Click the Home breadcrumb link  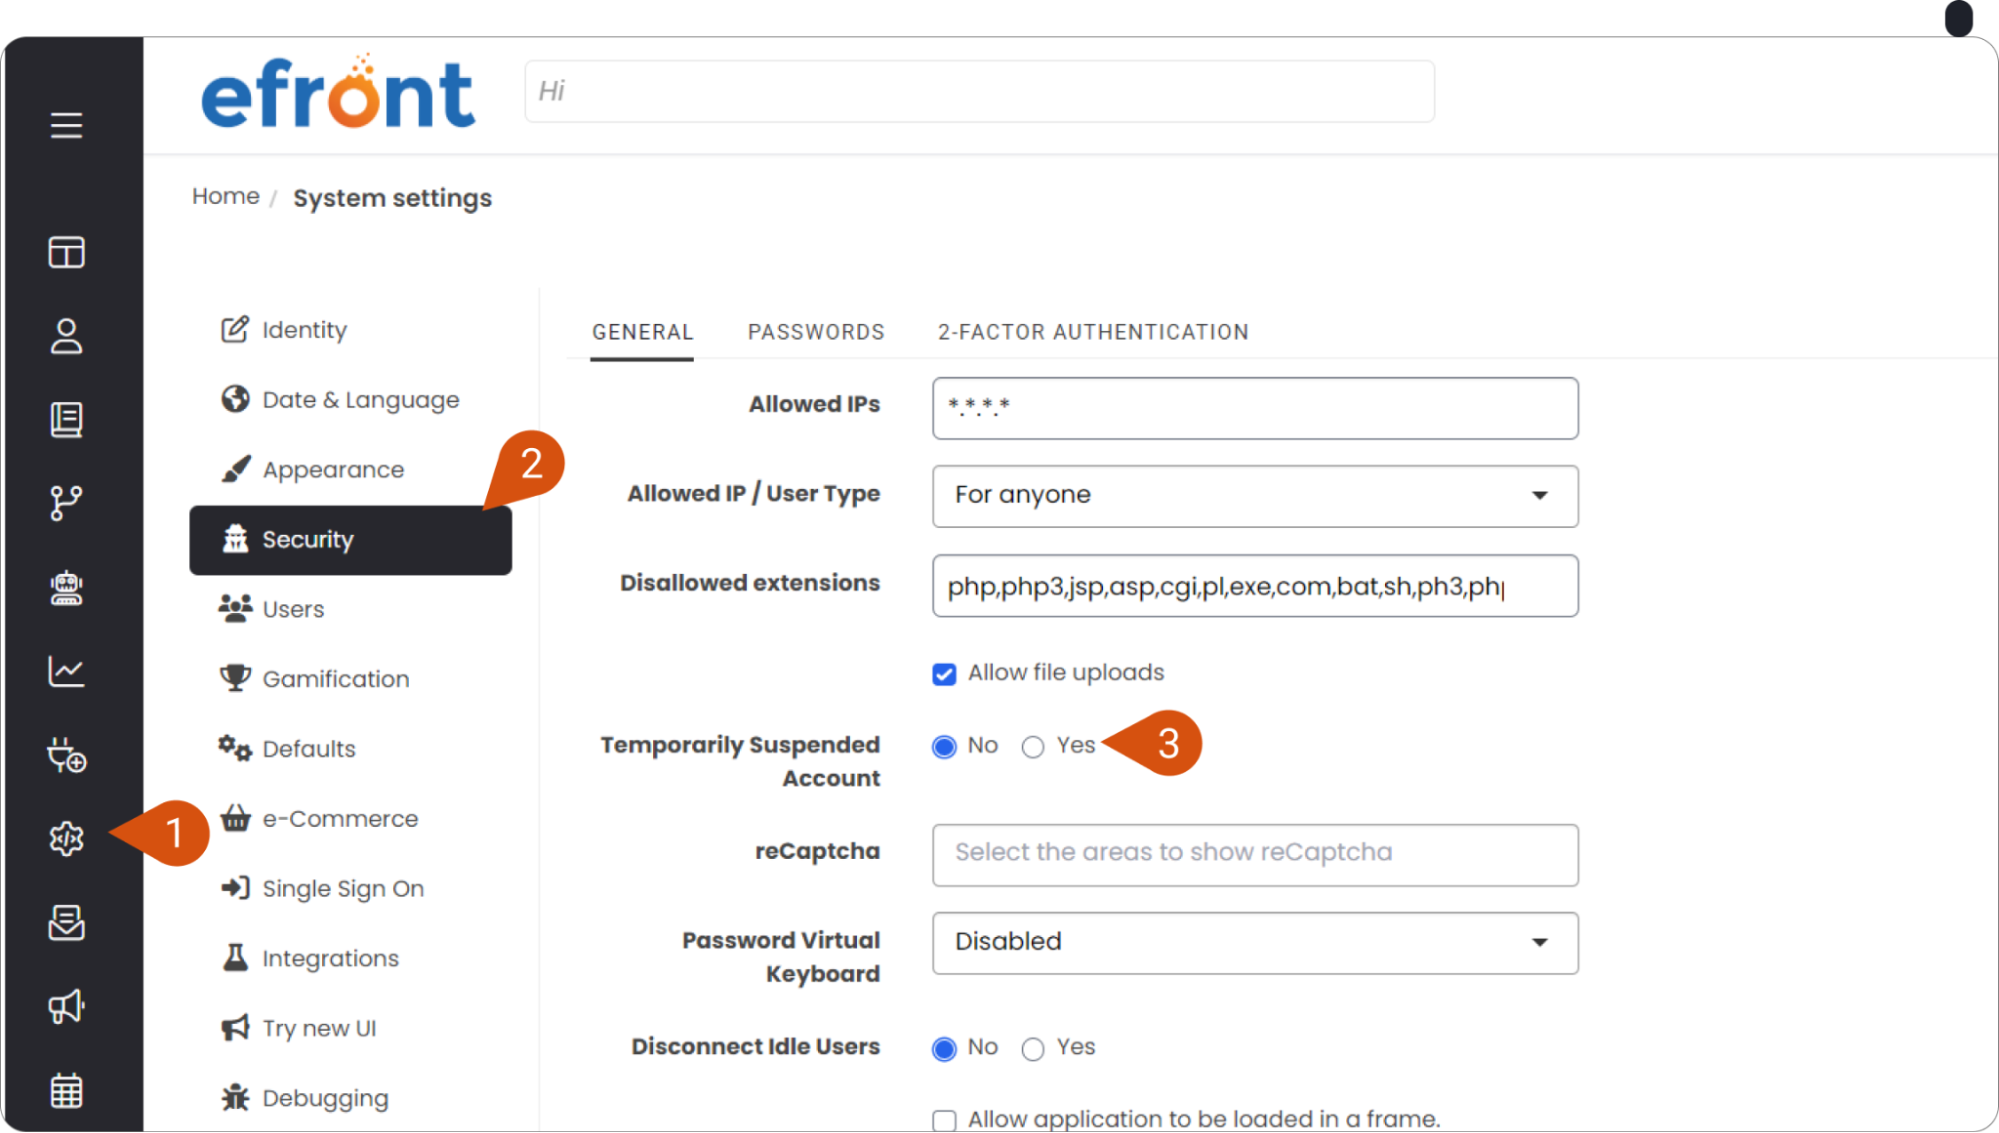226,196
